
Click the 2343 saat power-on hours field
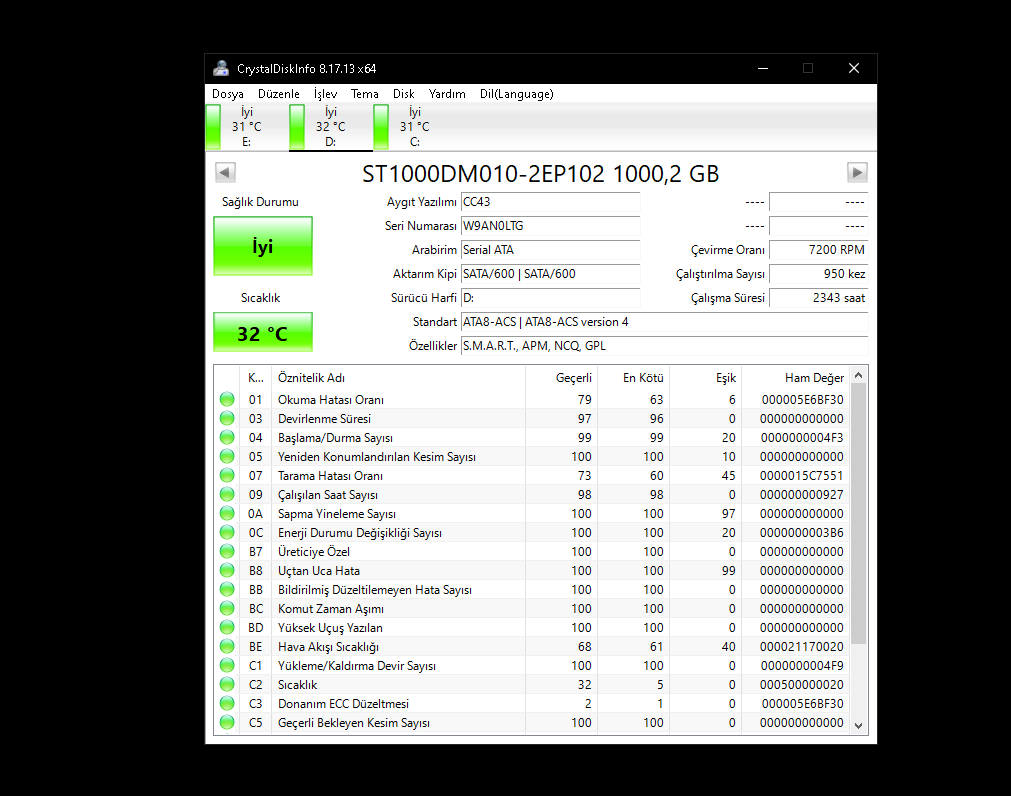tap(818, 298)
